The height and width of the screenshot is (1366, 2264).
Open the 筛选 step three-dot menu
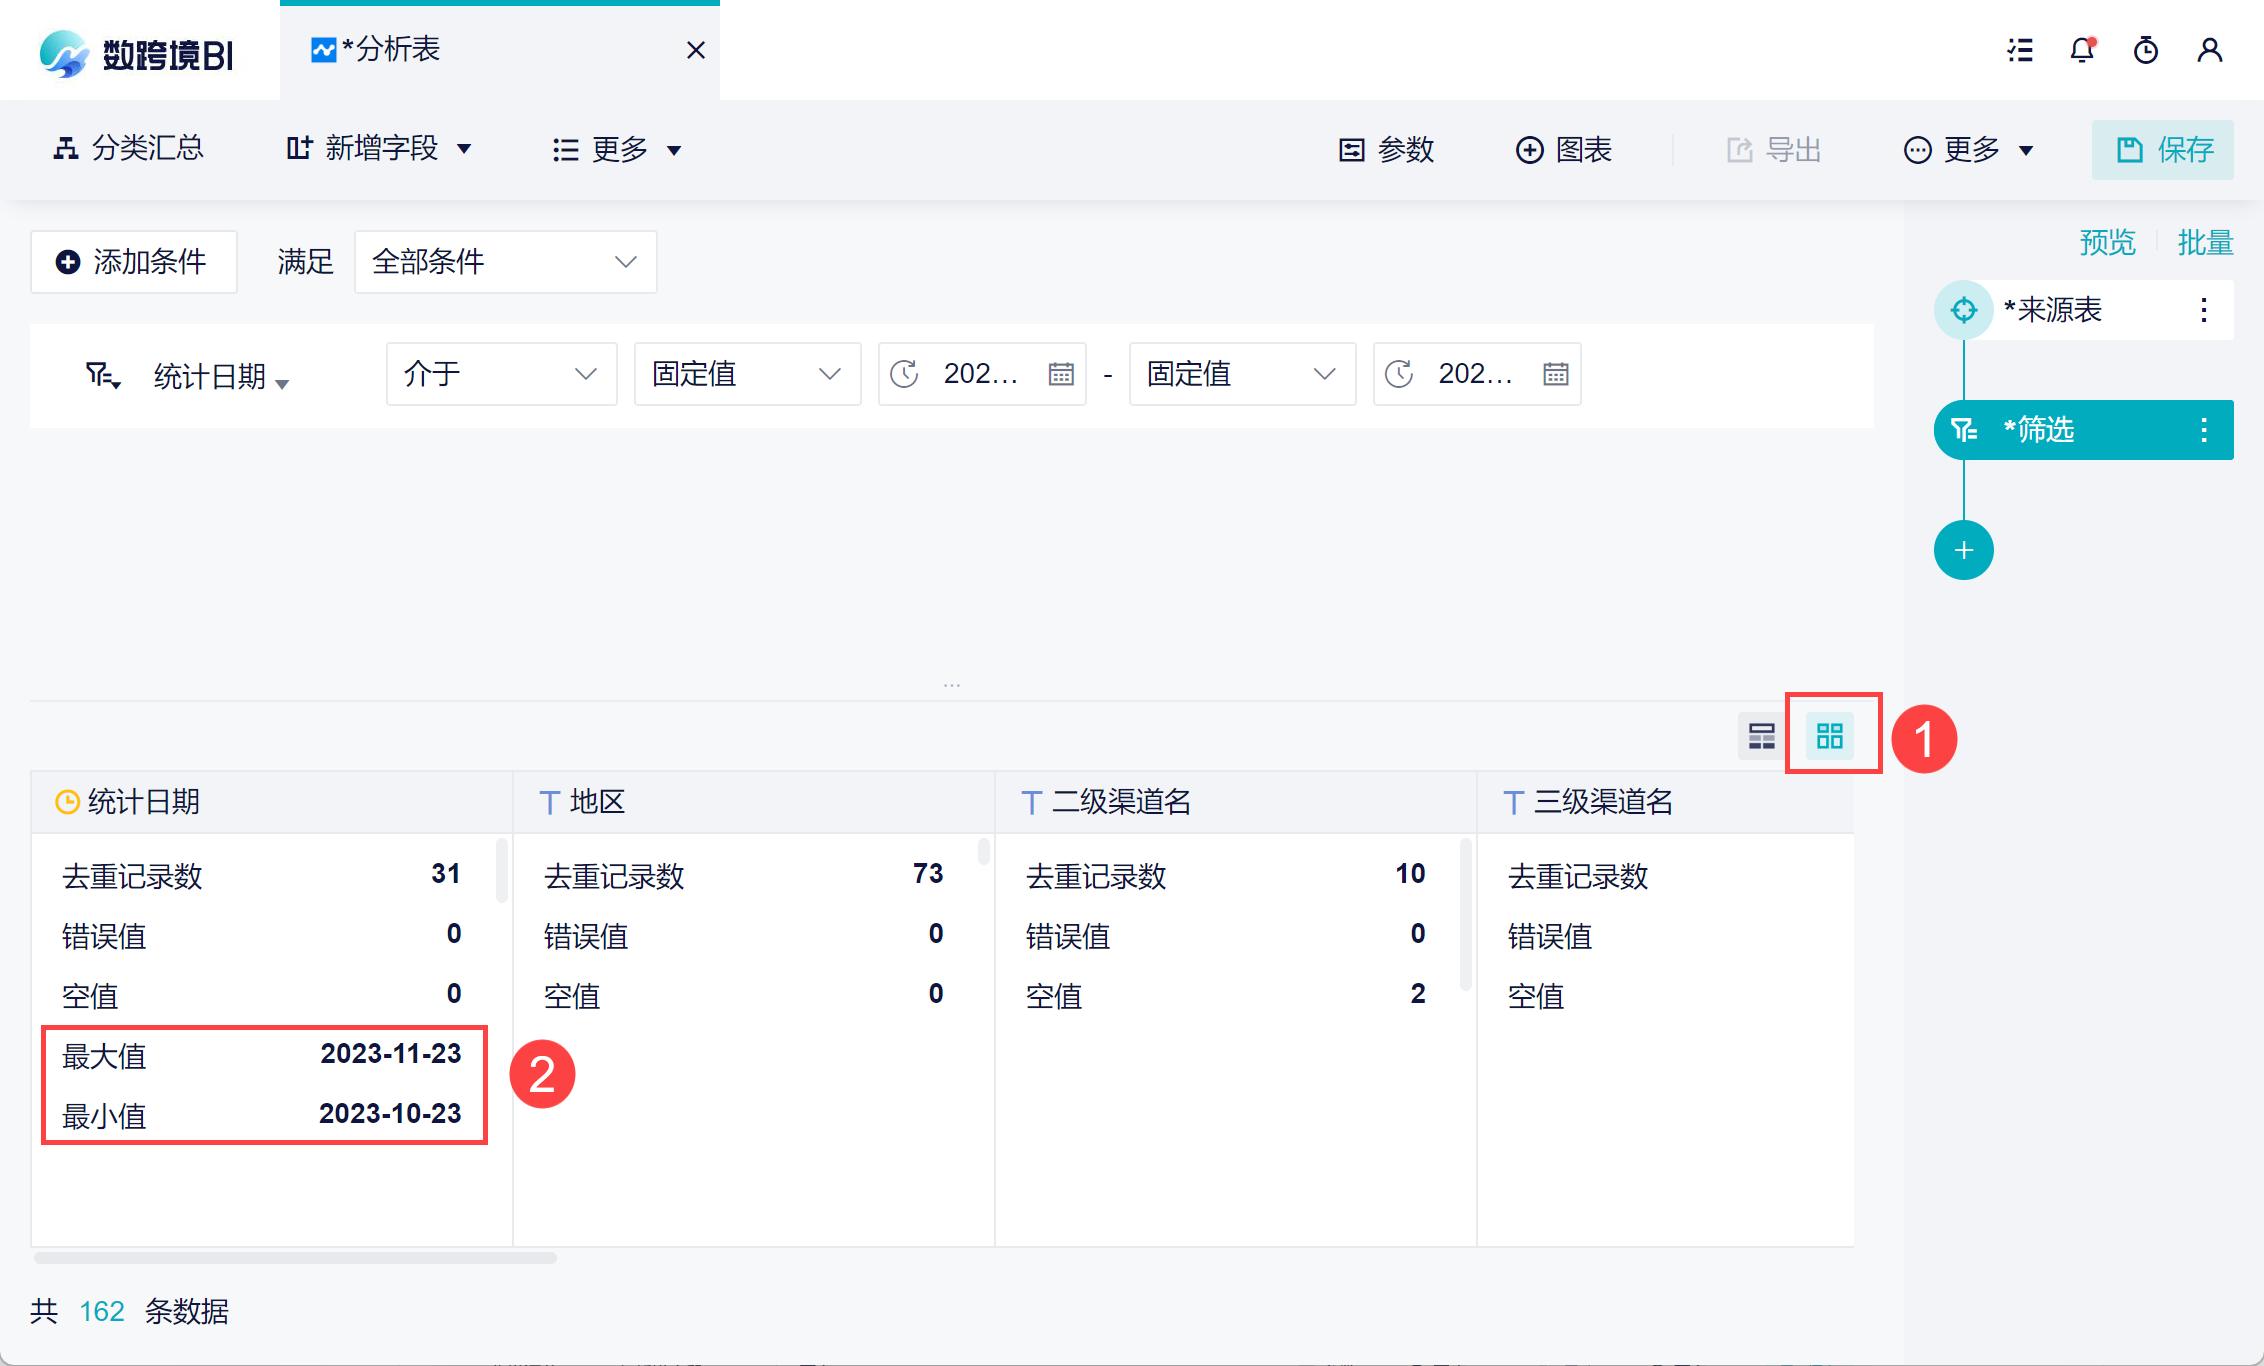click(x=2204, y=430)
